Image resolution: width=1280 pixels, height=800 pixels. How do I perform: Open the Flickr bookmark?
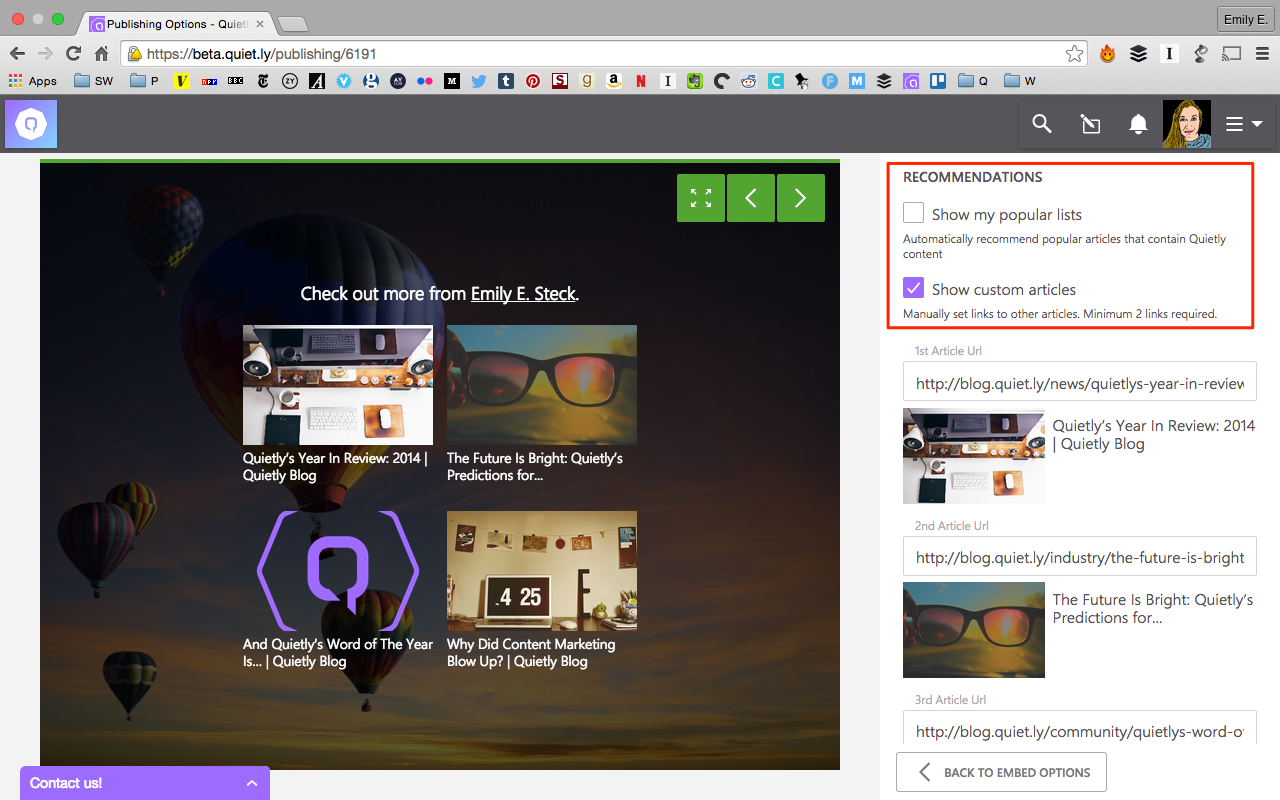tap(425, 81)
